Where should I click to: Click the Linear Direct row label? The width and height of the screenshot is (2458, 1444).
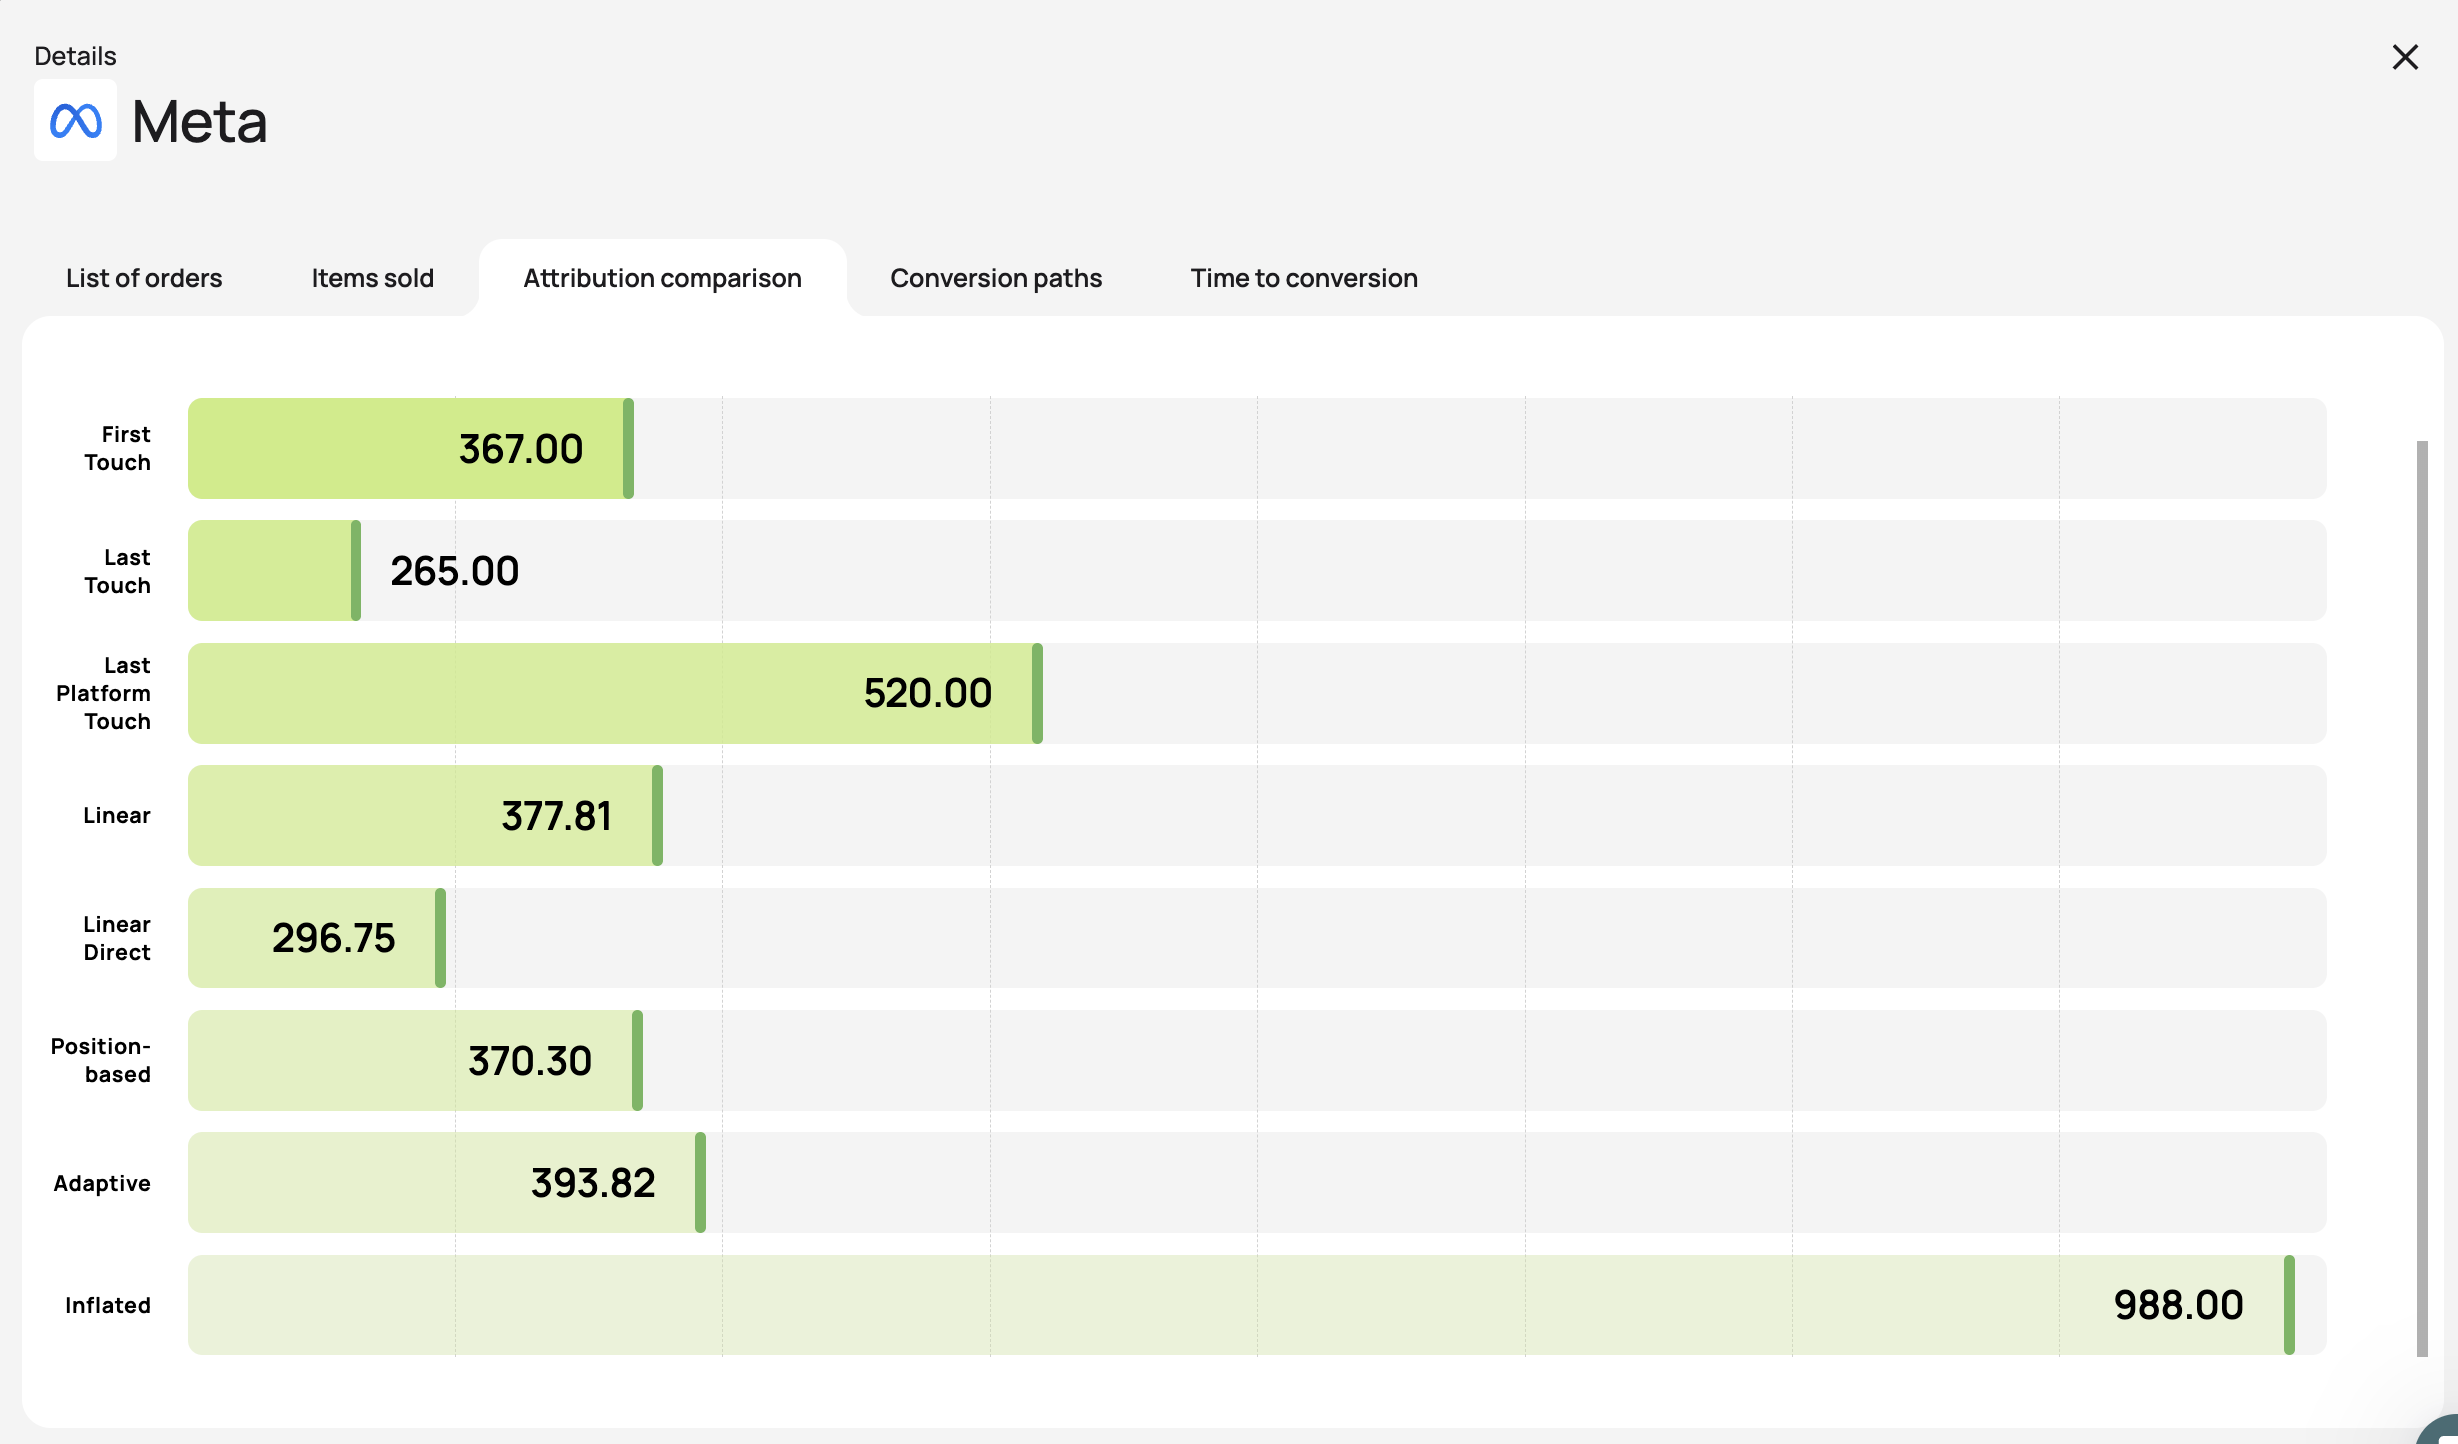click(117, 938)
